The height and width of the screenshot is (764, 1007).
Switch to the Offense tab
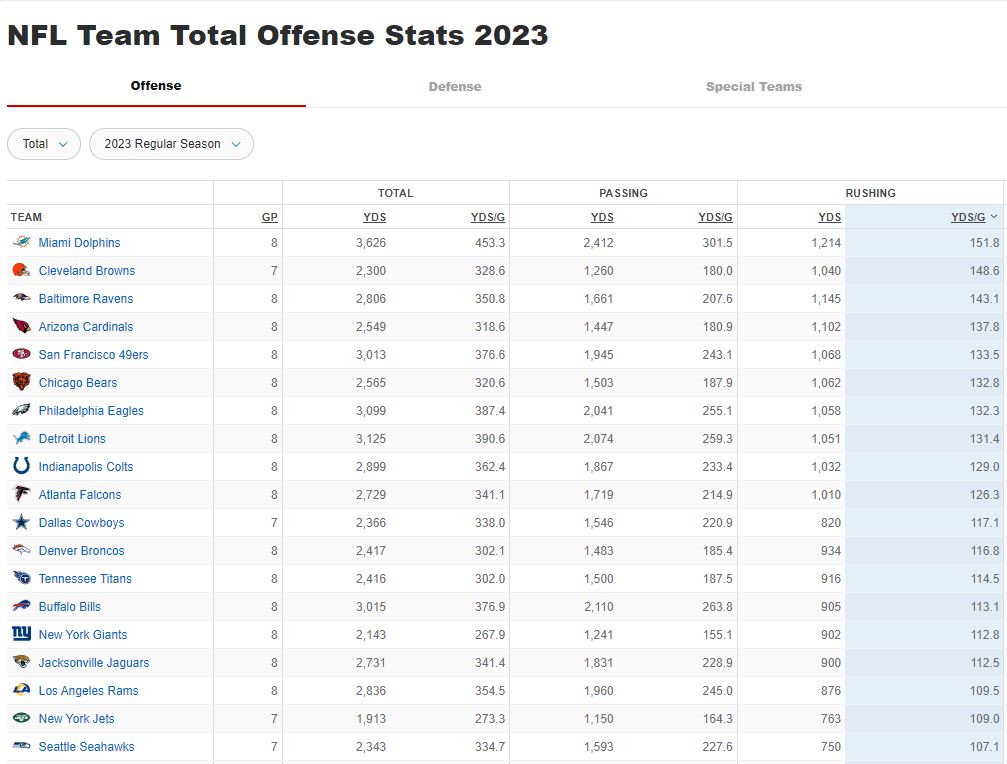coord(156,86)
